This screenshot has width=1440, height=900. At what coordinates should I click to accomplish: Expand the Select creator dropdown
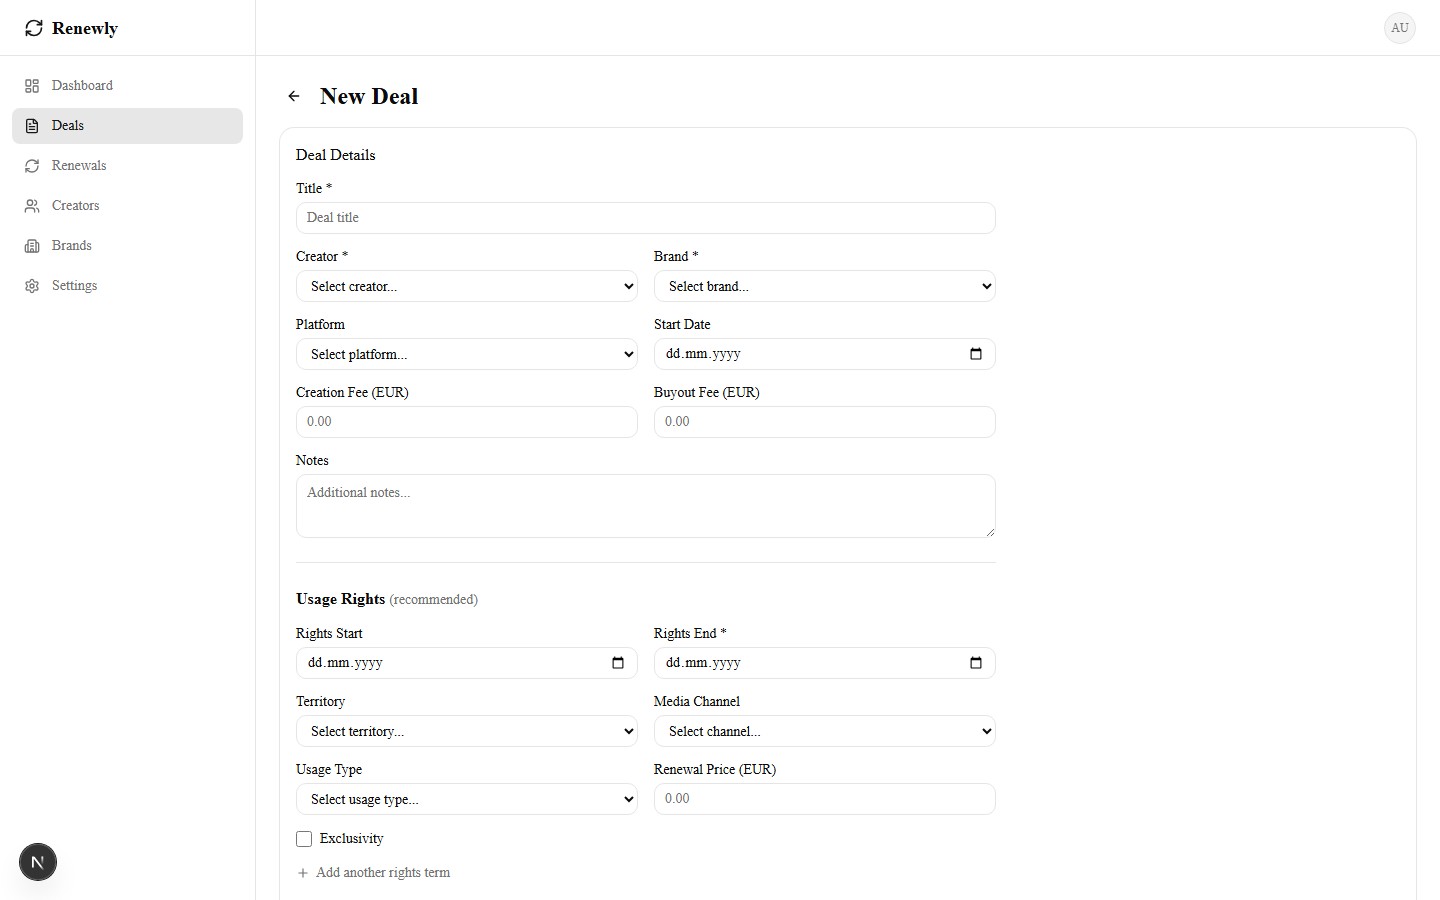[x=466, y=287]
